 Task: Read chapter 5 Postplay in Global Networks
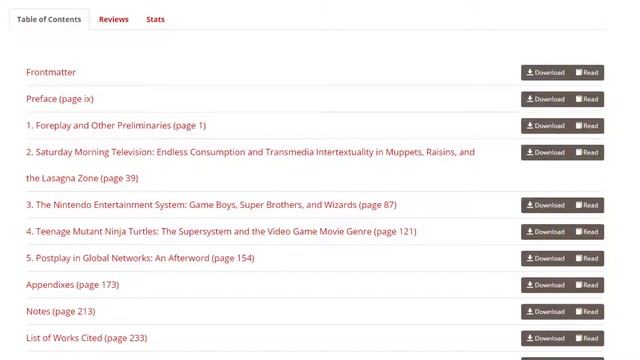point(587,258)
